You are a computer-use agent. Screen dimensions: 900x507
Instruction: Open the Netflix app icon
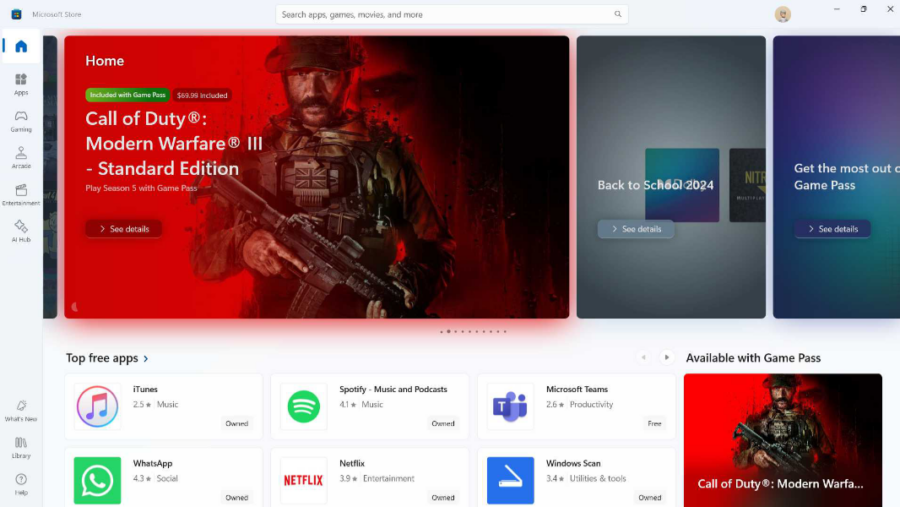304,481
